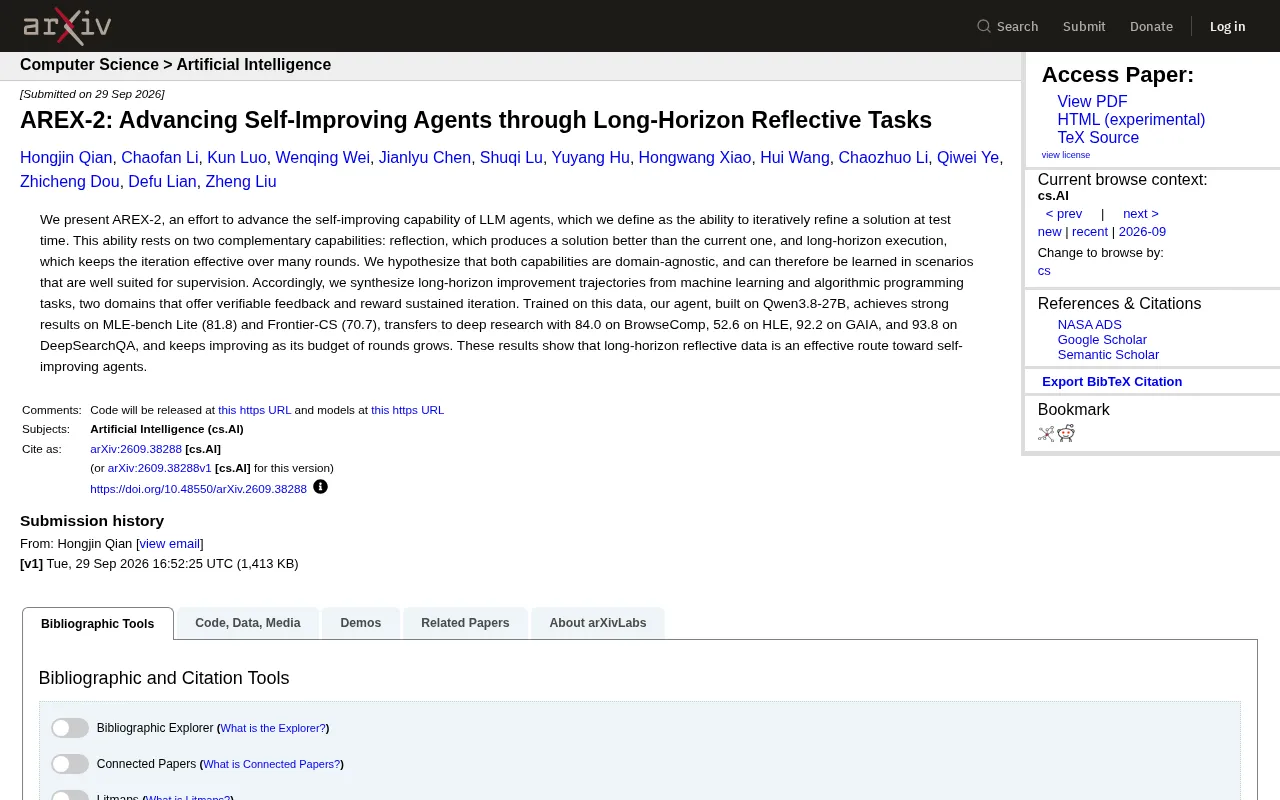Open Search in the top bar
This screenshot has width=1280, height=800.
click(x=1008, y=26)
